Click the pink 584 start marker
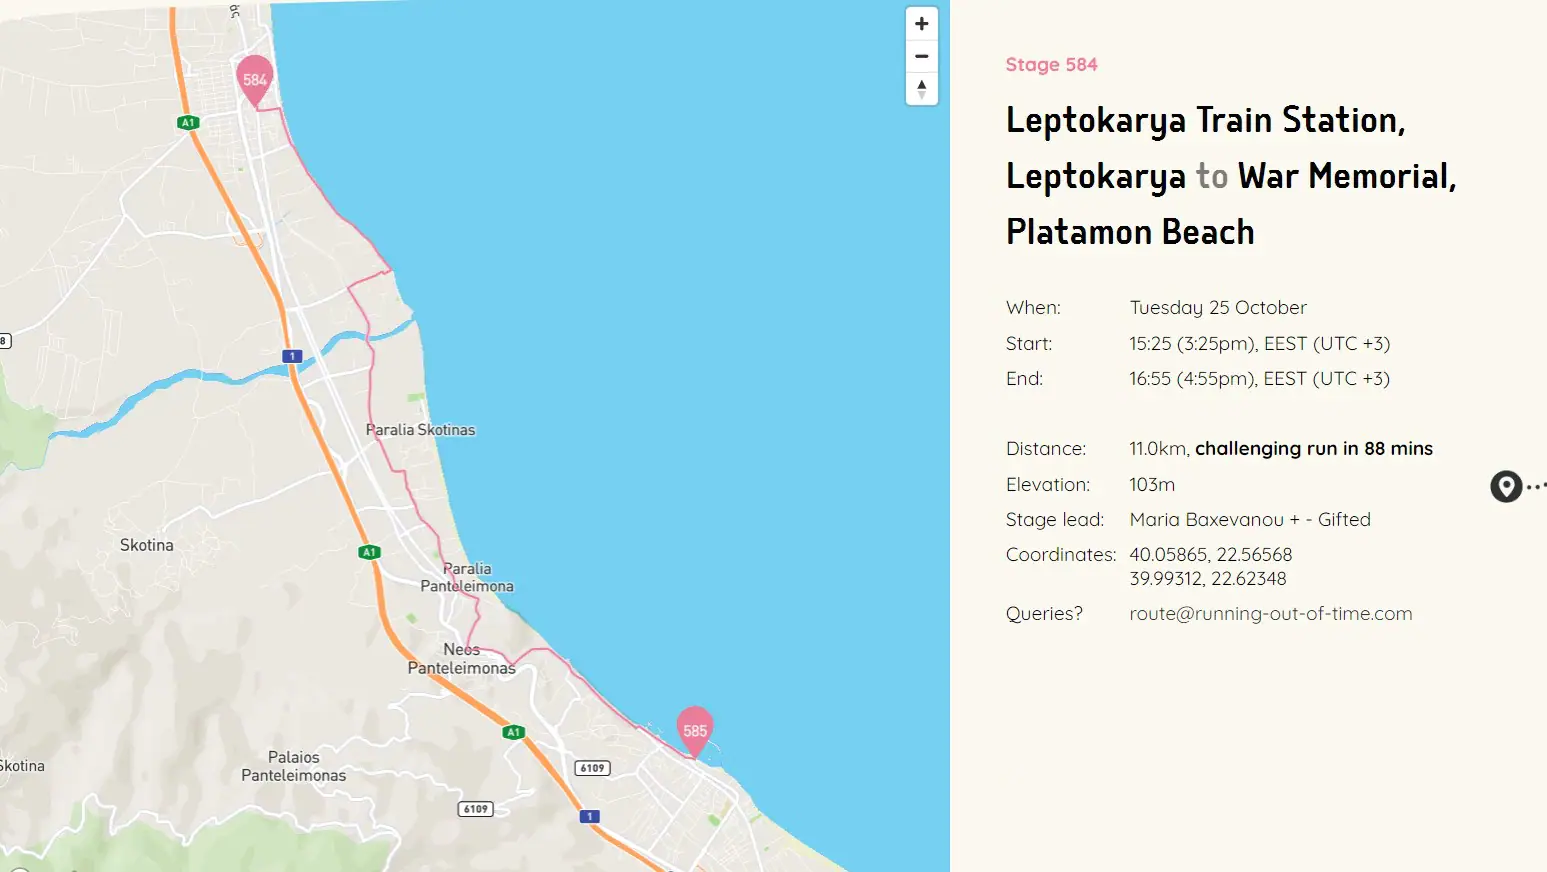Viewport: 1547px width, 872px height. click(x=255, y=80)
